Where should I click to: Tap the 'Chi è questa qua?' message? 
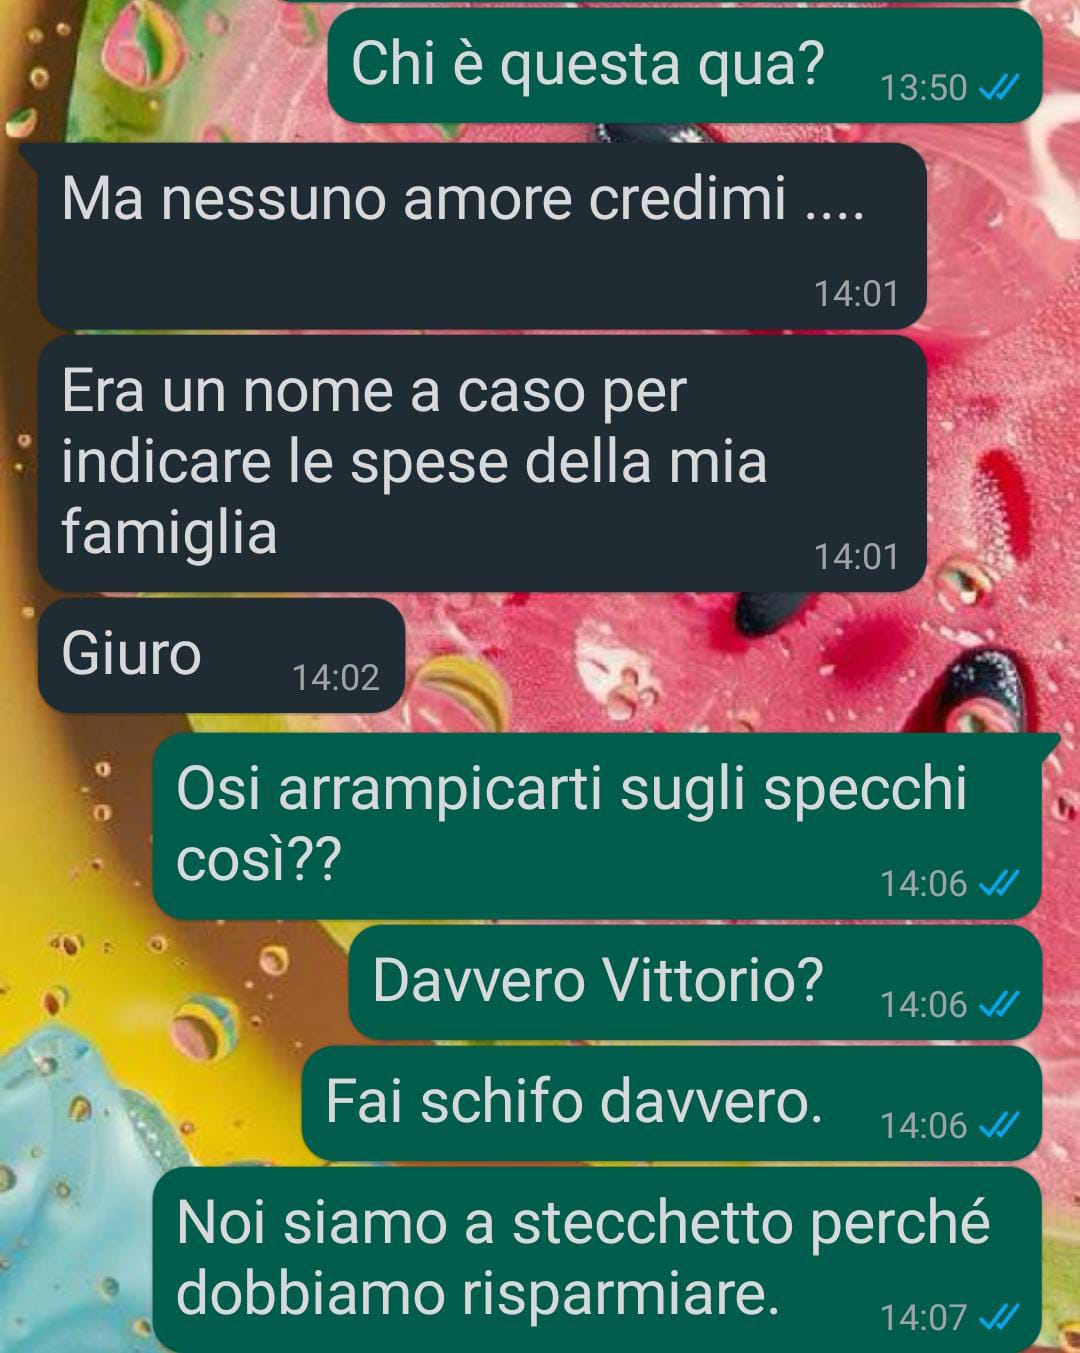click(685, 66)
